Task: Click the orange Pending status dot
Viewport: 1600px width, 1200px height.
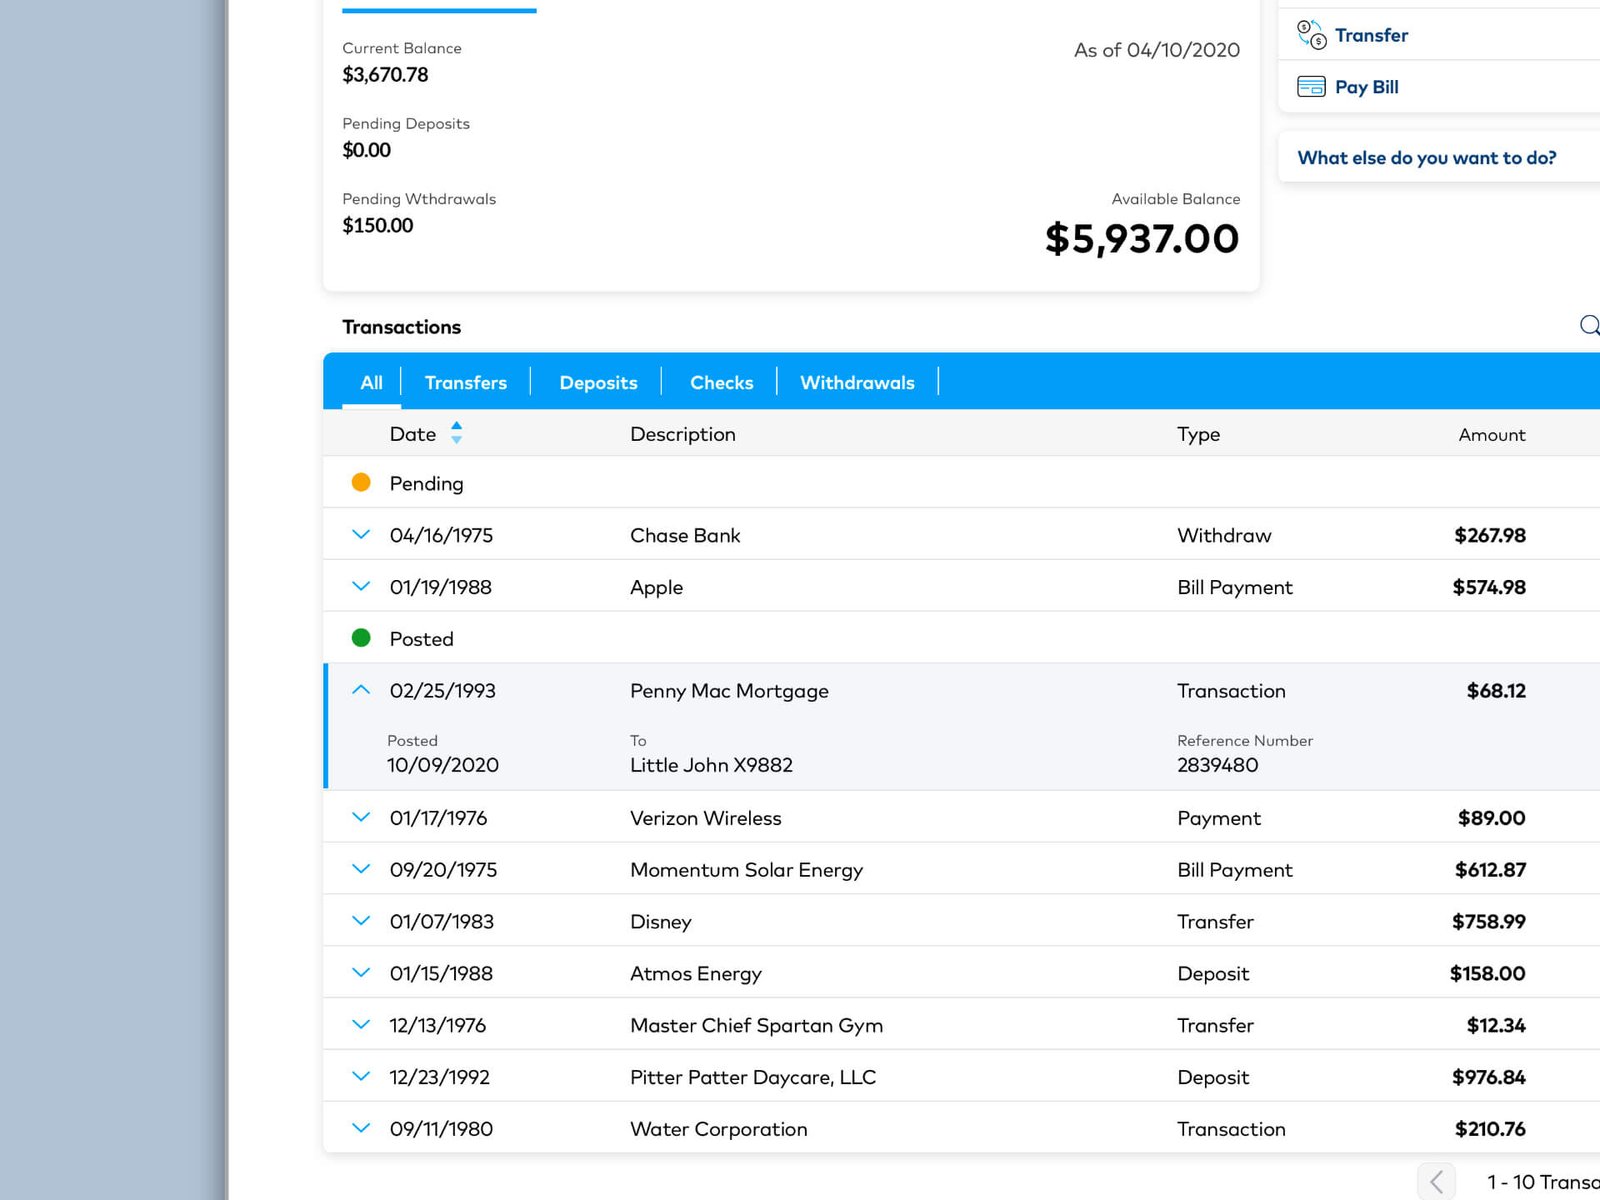Action: pyautogui.click(x=361, y=483)
